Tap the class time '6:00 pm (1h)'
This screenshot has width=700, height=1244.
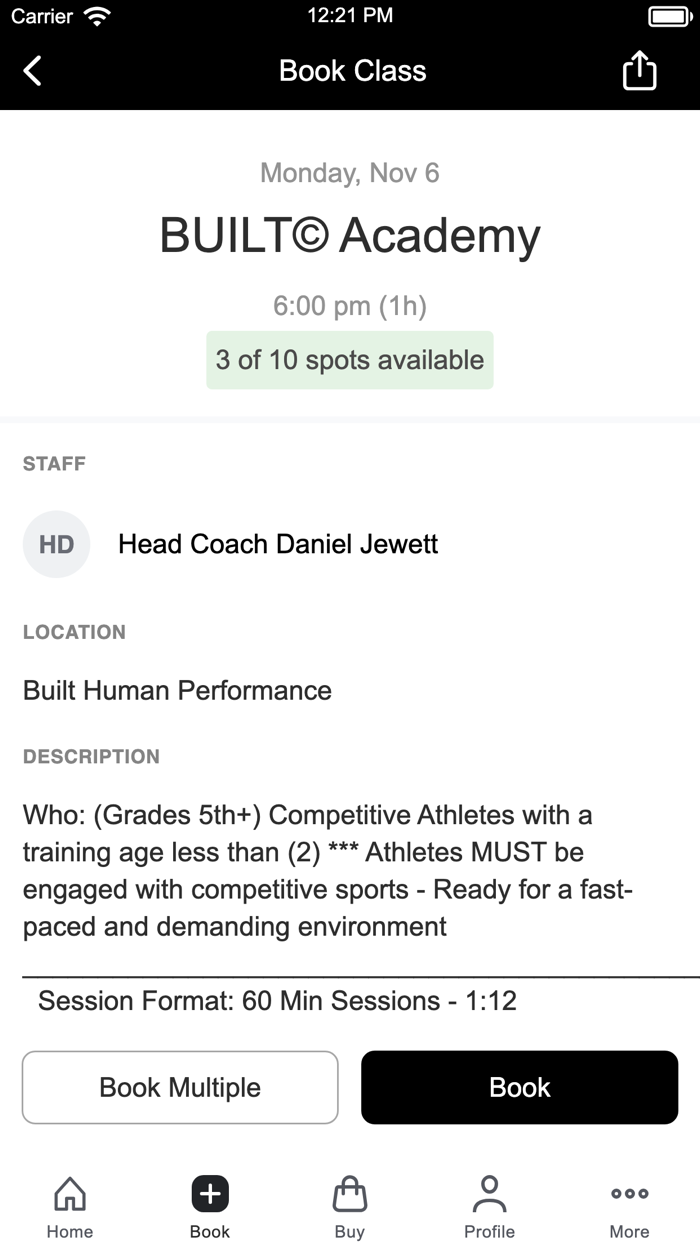pos(349,305)
